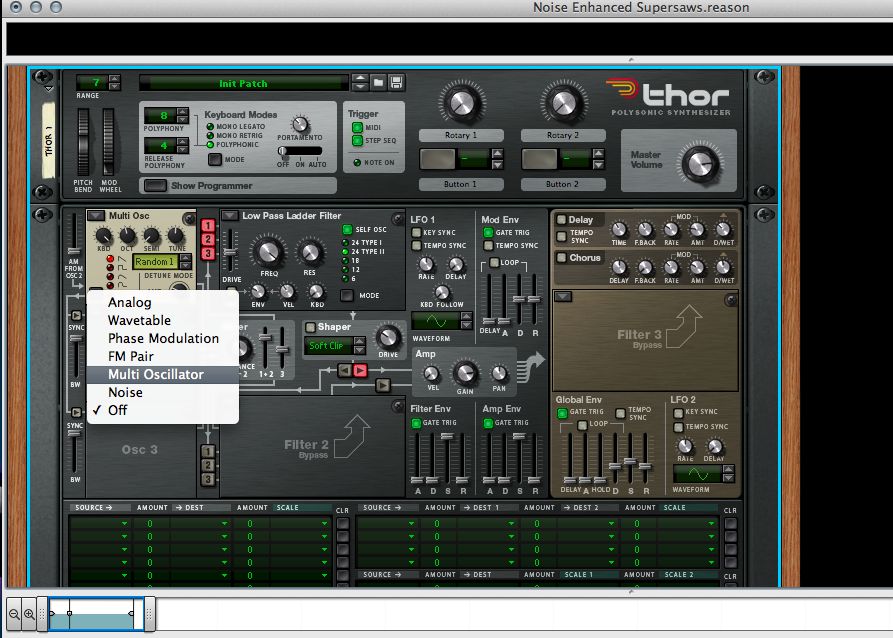Select oscillator routing button 3 for Filter 1
The image size is (893, 638).
coord(208,253)
